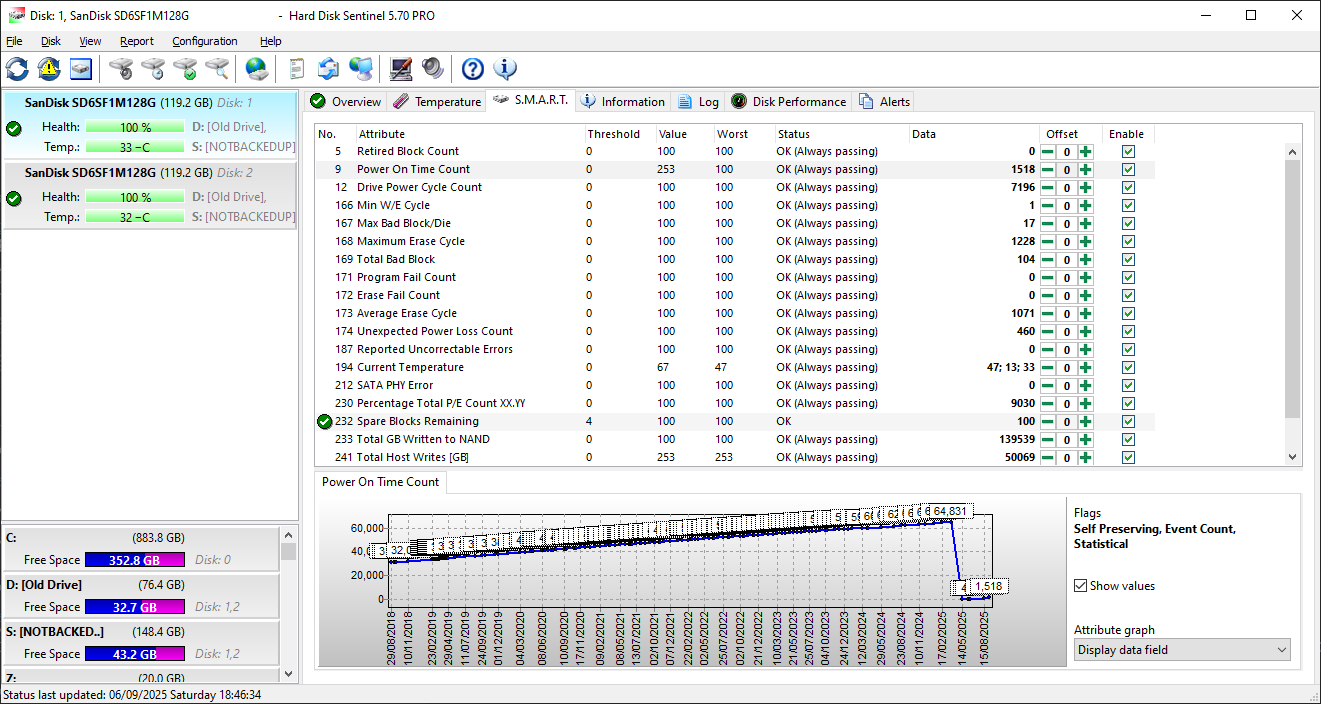The width and height of the screenshot is (1321, 704).
Task: Click the disk with magnifying glass toolbar icon
Action: coord(217,69)
